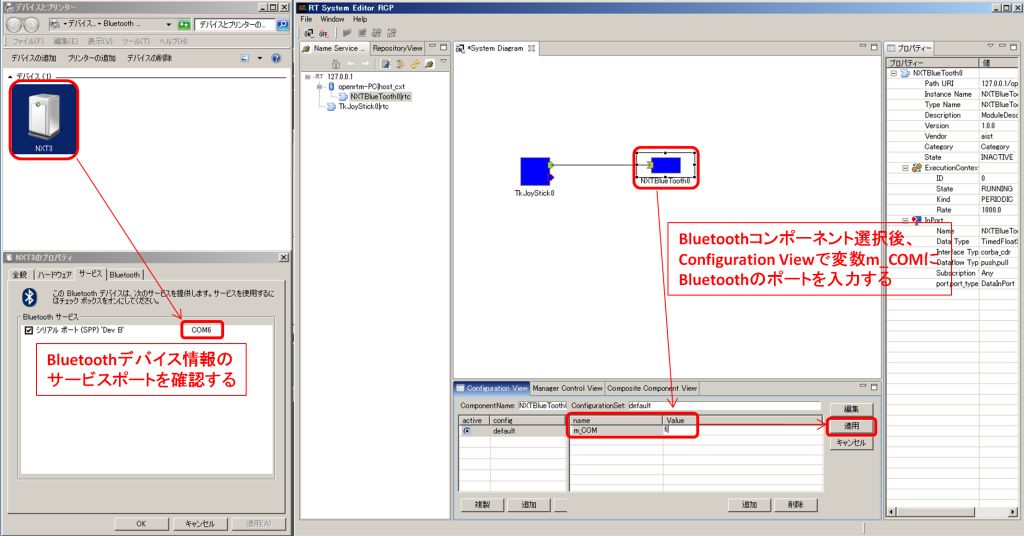Viewport: 1024px width, 536px height.
Task: Select the NXTBlueTooth0 component block in diagram
Action: (665, 165)
